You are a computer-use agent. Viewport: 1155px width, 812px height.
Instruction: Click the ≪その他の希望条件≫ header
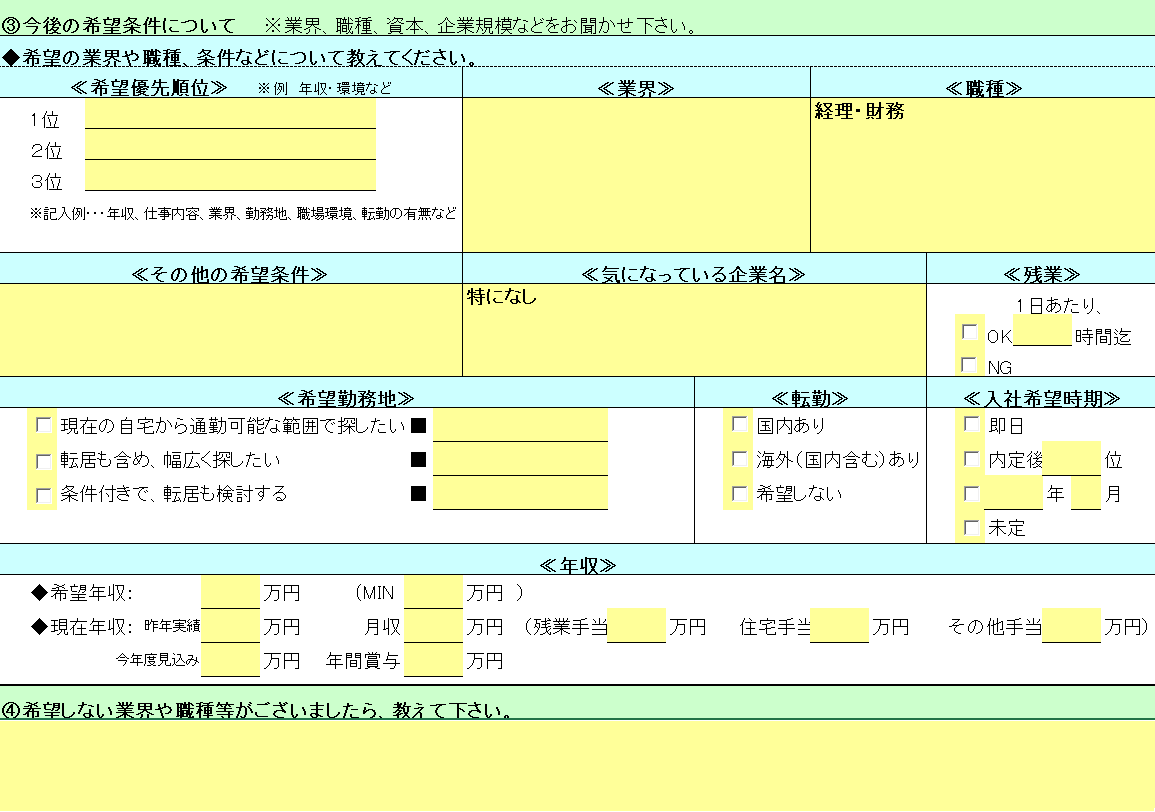(229, 274)
